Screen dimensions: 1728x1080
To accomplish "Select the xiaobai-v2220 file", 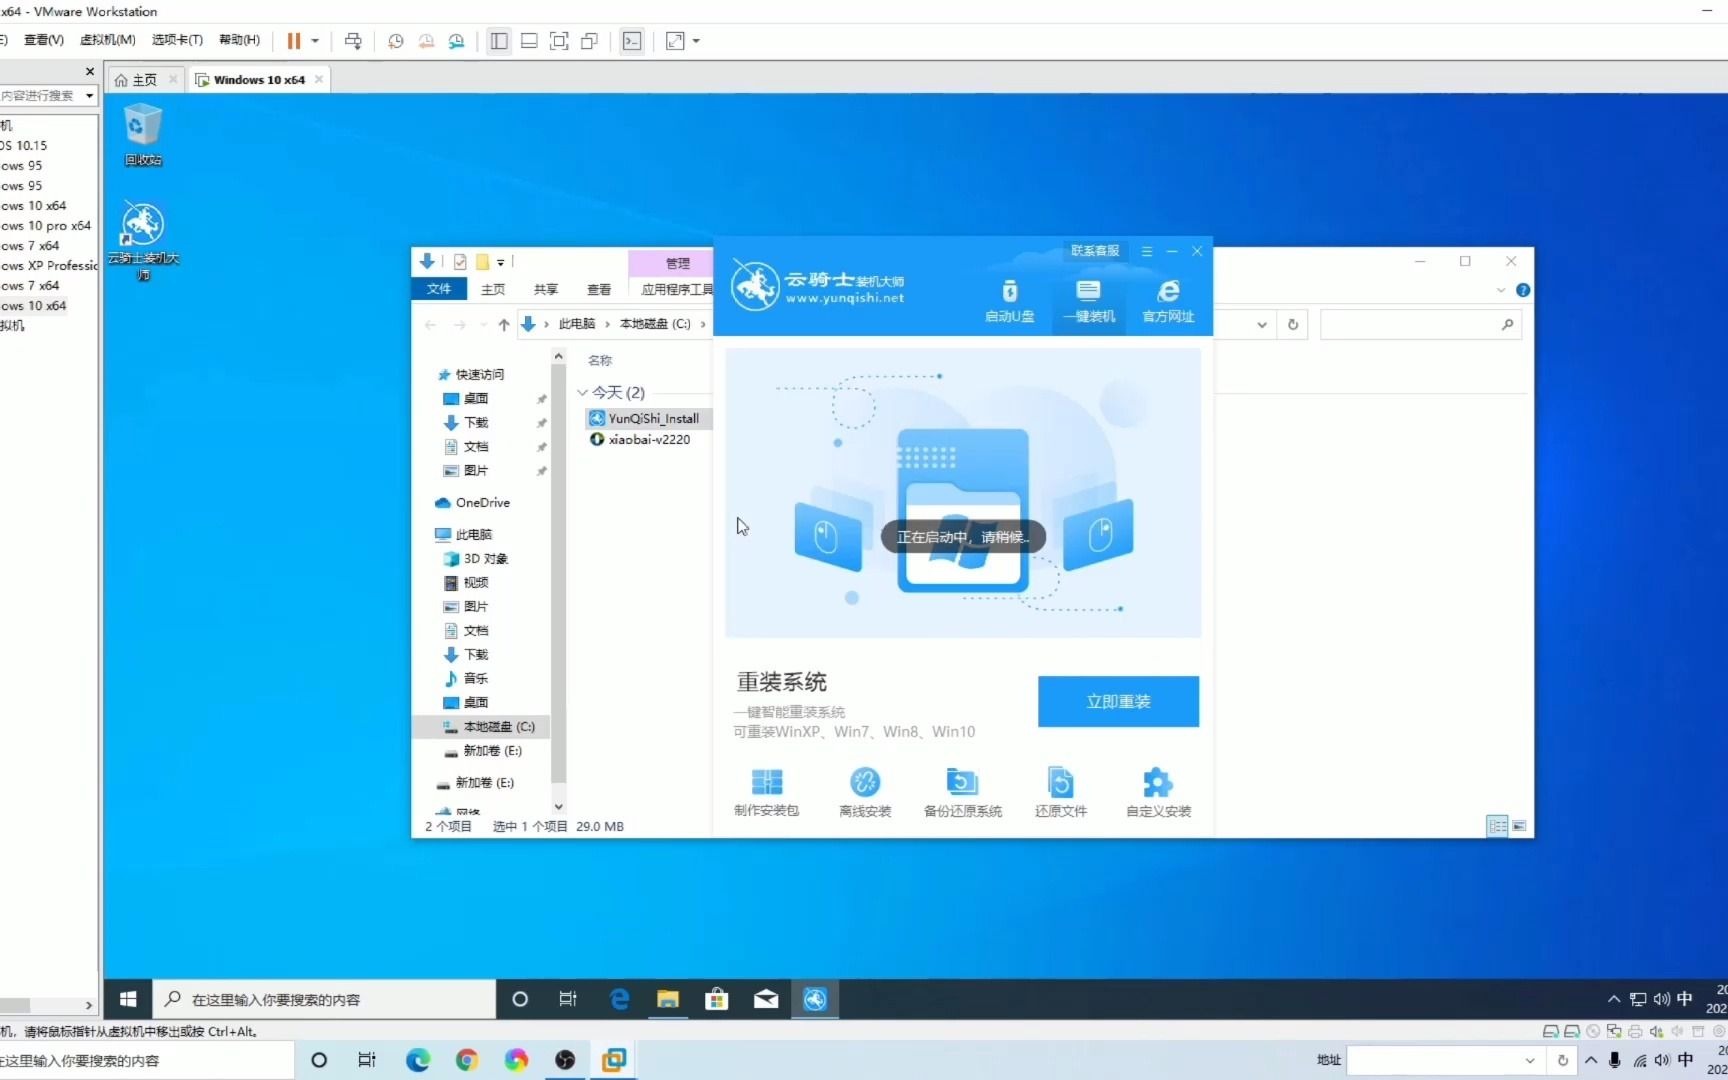I will pyautogui.click(x=640, y=439).
